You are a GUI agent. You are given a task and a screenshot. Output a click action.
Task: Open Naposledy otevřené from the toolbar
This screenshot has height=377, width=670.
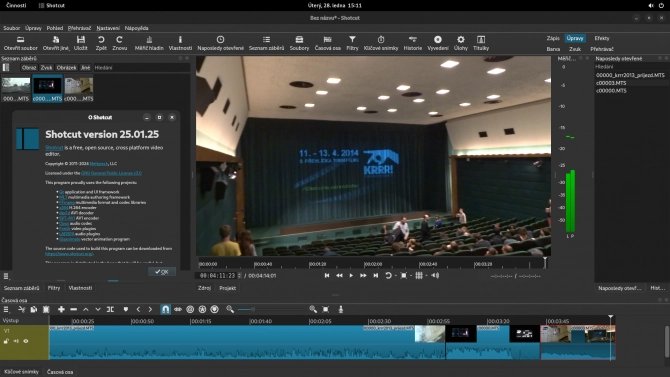(220, 43)
